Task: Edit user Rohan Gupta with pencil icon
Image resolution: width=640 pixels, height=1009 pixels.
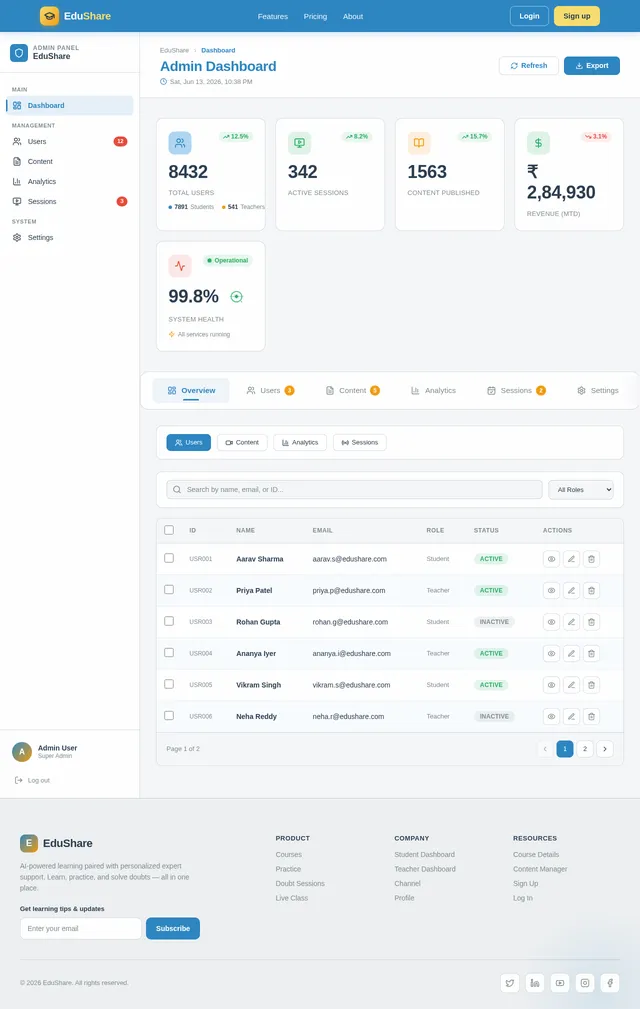Action: [x=571, y=622]
